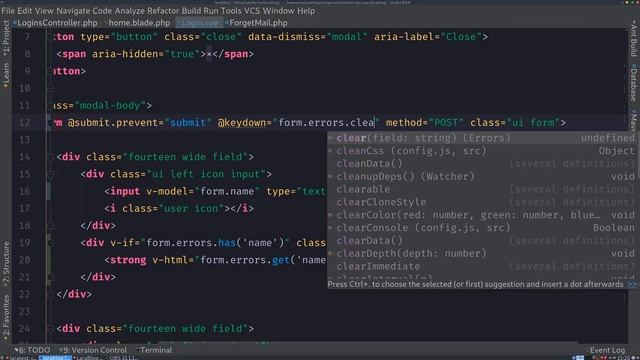Viewport: 640px width, 360px height.
Task: Collapse the code block at line 19
Action: click(x=50, y=243)
